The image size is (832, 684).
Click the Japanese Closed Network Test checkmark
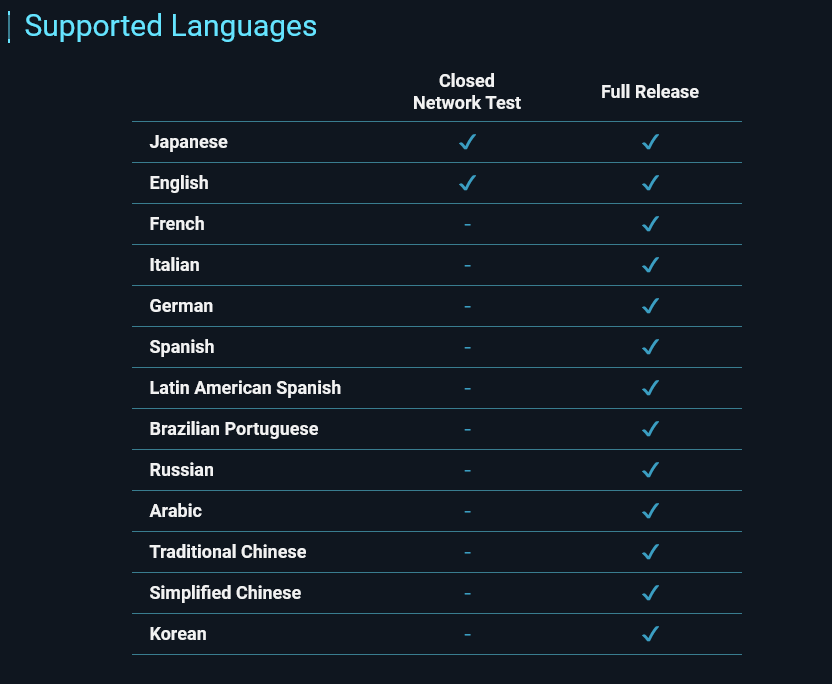click(467, 142)
